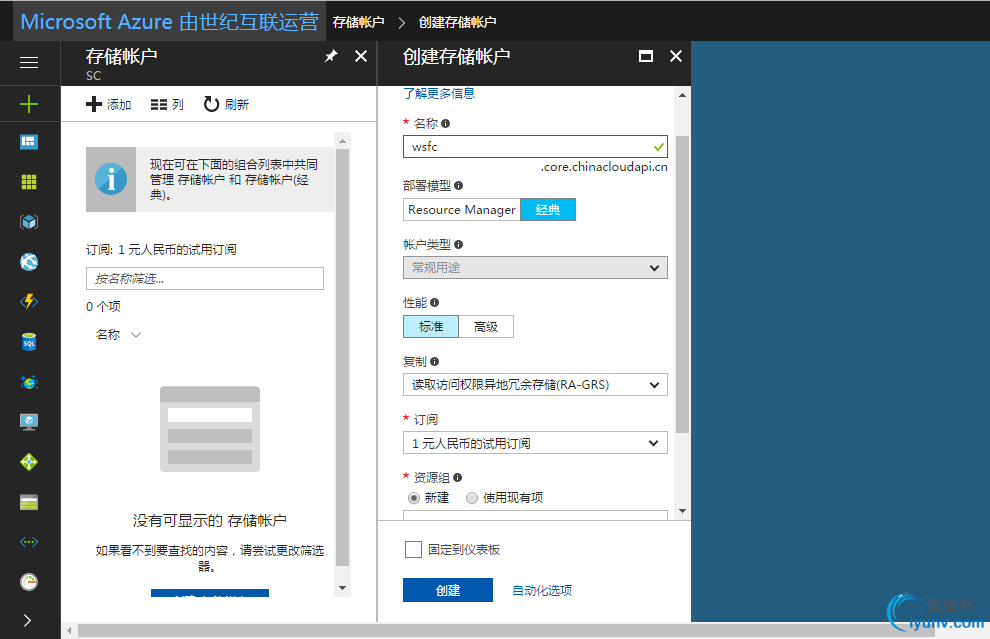Click the 名称 input containing wsfc
990x639 pixels.
tap(535, 146)
